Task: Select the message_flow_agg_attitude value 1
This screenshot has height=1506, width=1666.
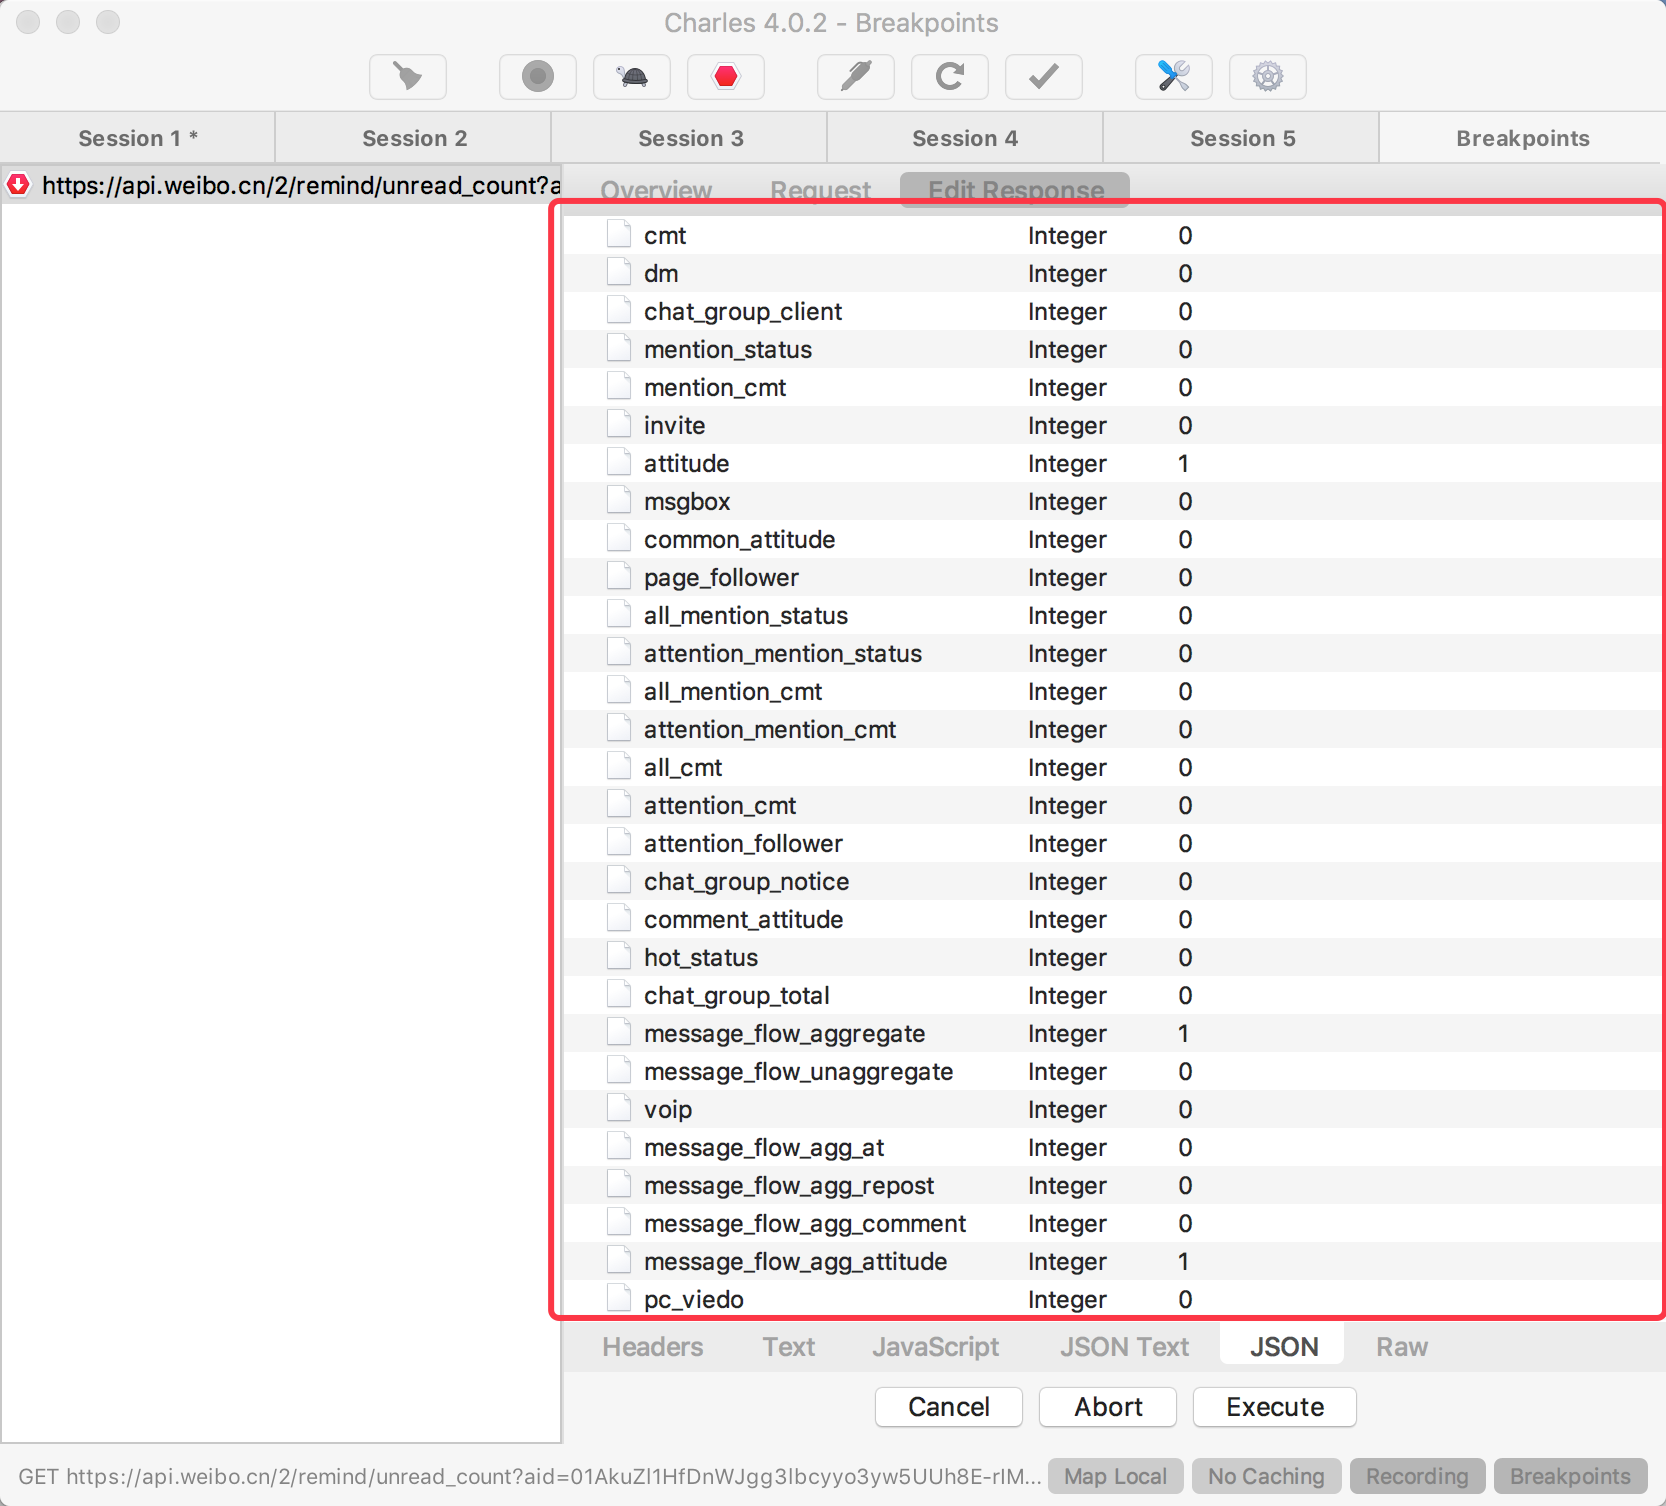Action: (1184, 1261)
